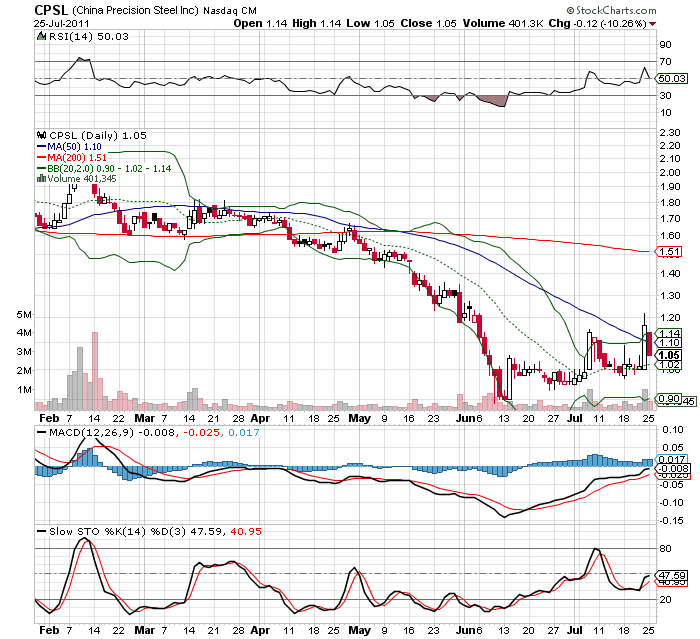
Task: Click the Nasdaq CM exchange label
Action: [230, 11]
